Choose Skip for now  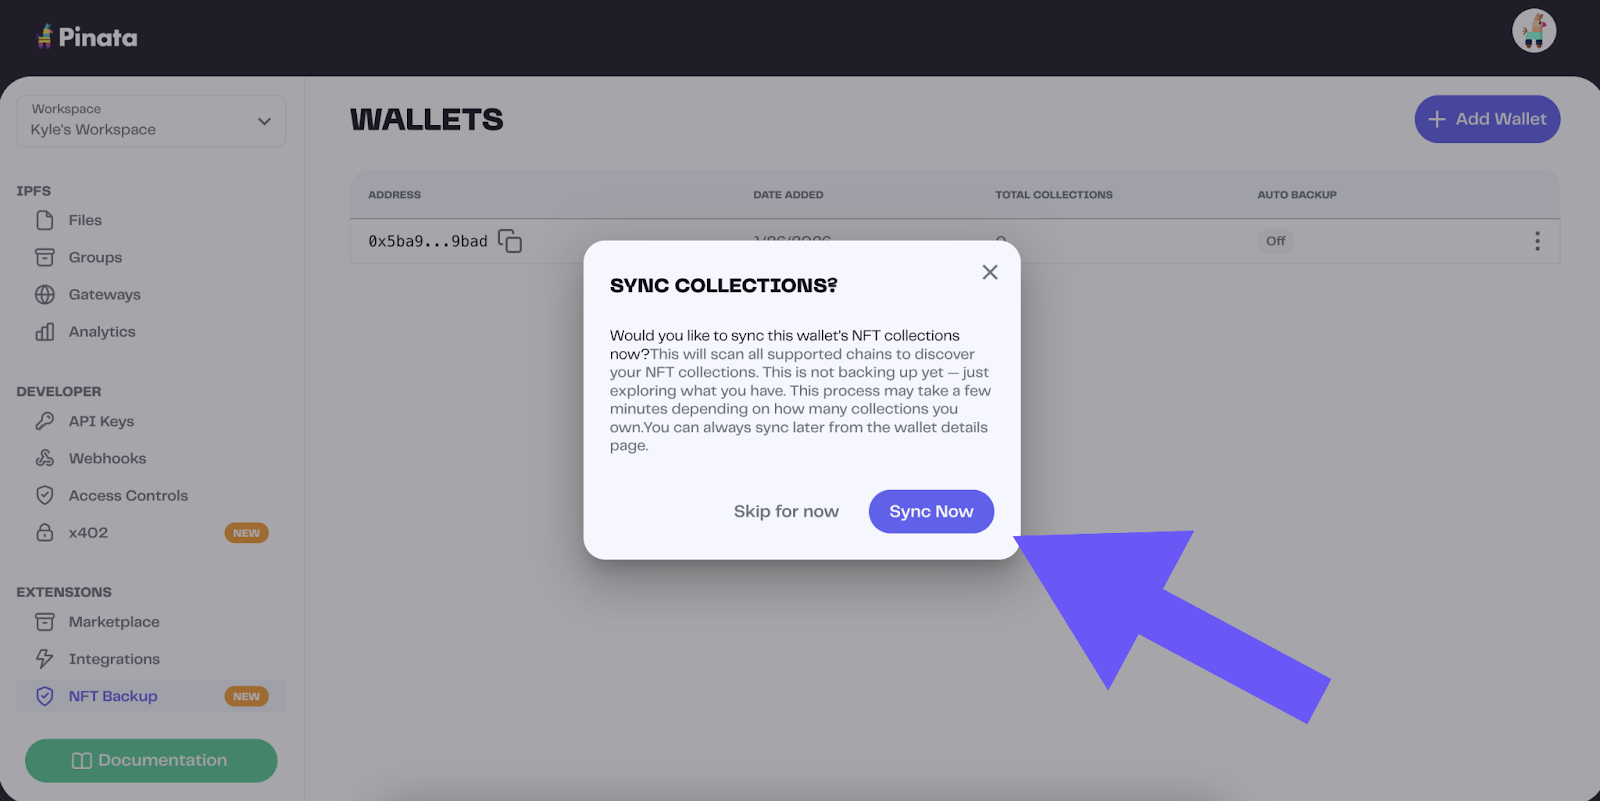(786, 511)
